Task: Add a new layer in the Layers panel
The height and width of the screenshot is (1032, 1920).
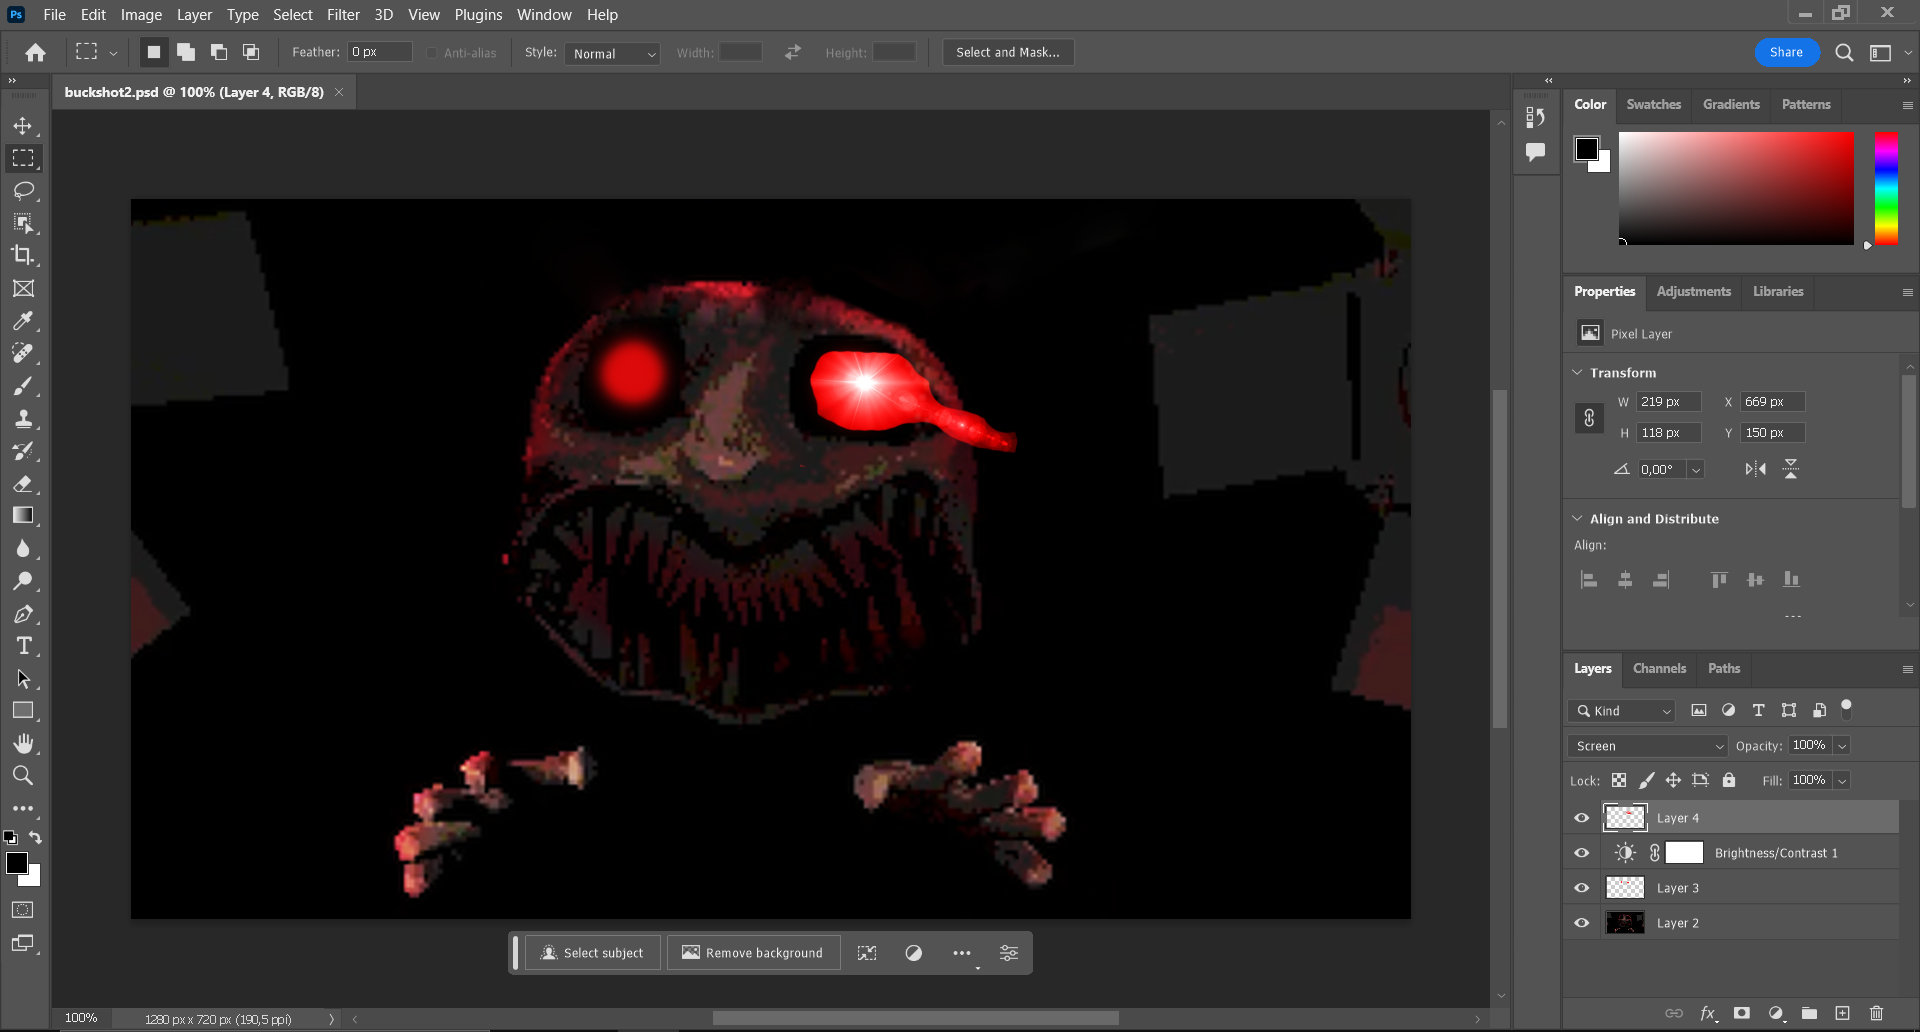Action: click(1844, 1013)
